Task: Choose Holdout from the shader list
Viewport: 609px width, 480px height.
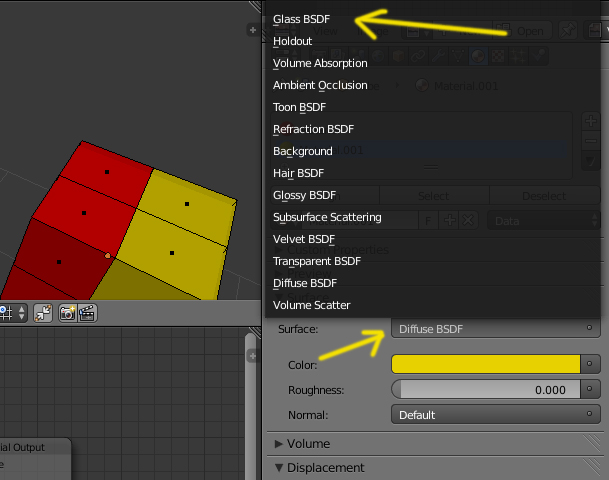Action: (292, 41)
